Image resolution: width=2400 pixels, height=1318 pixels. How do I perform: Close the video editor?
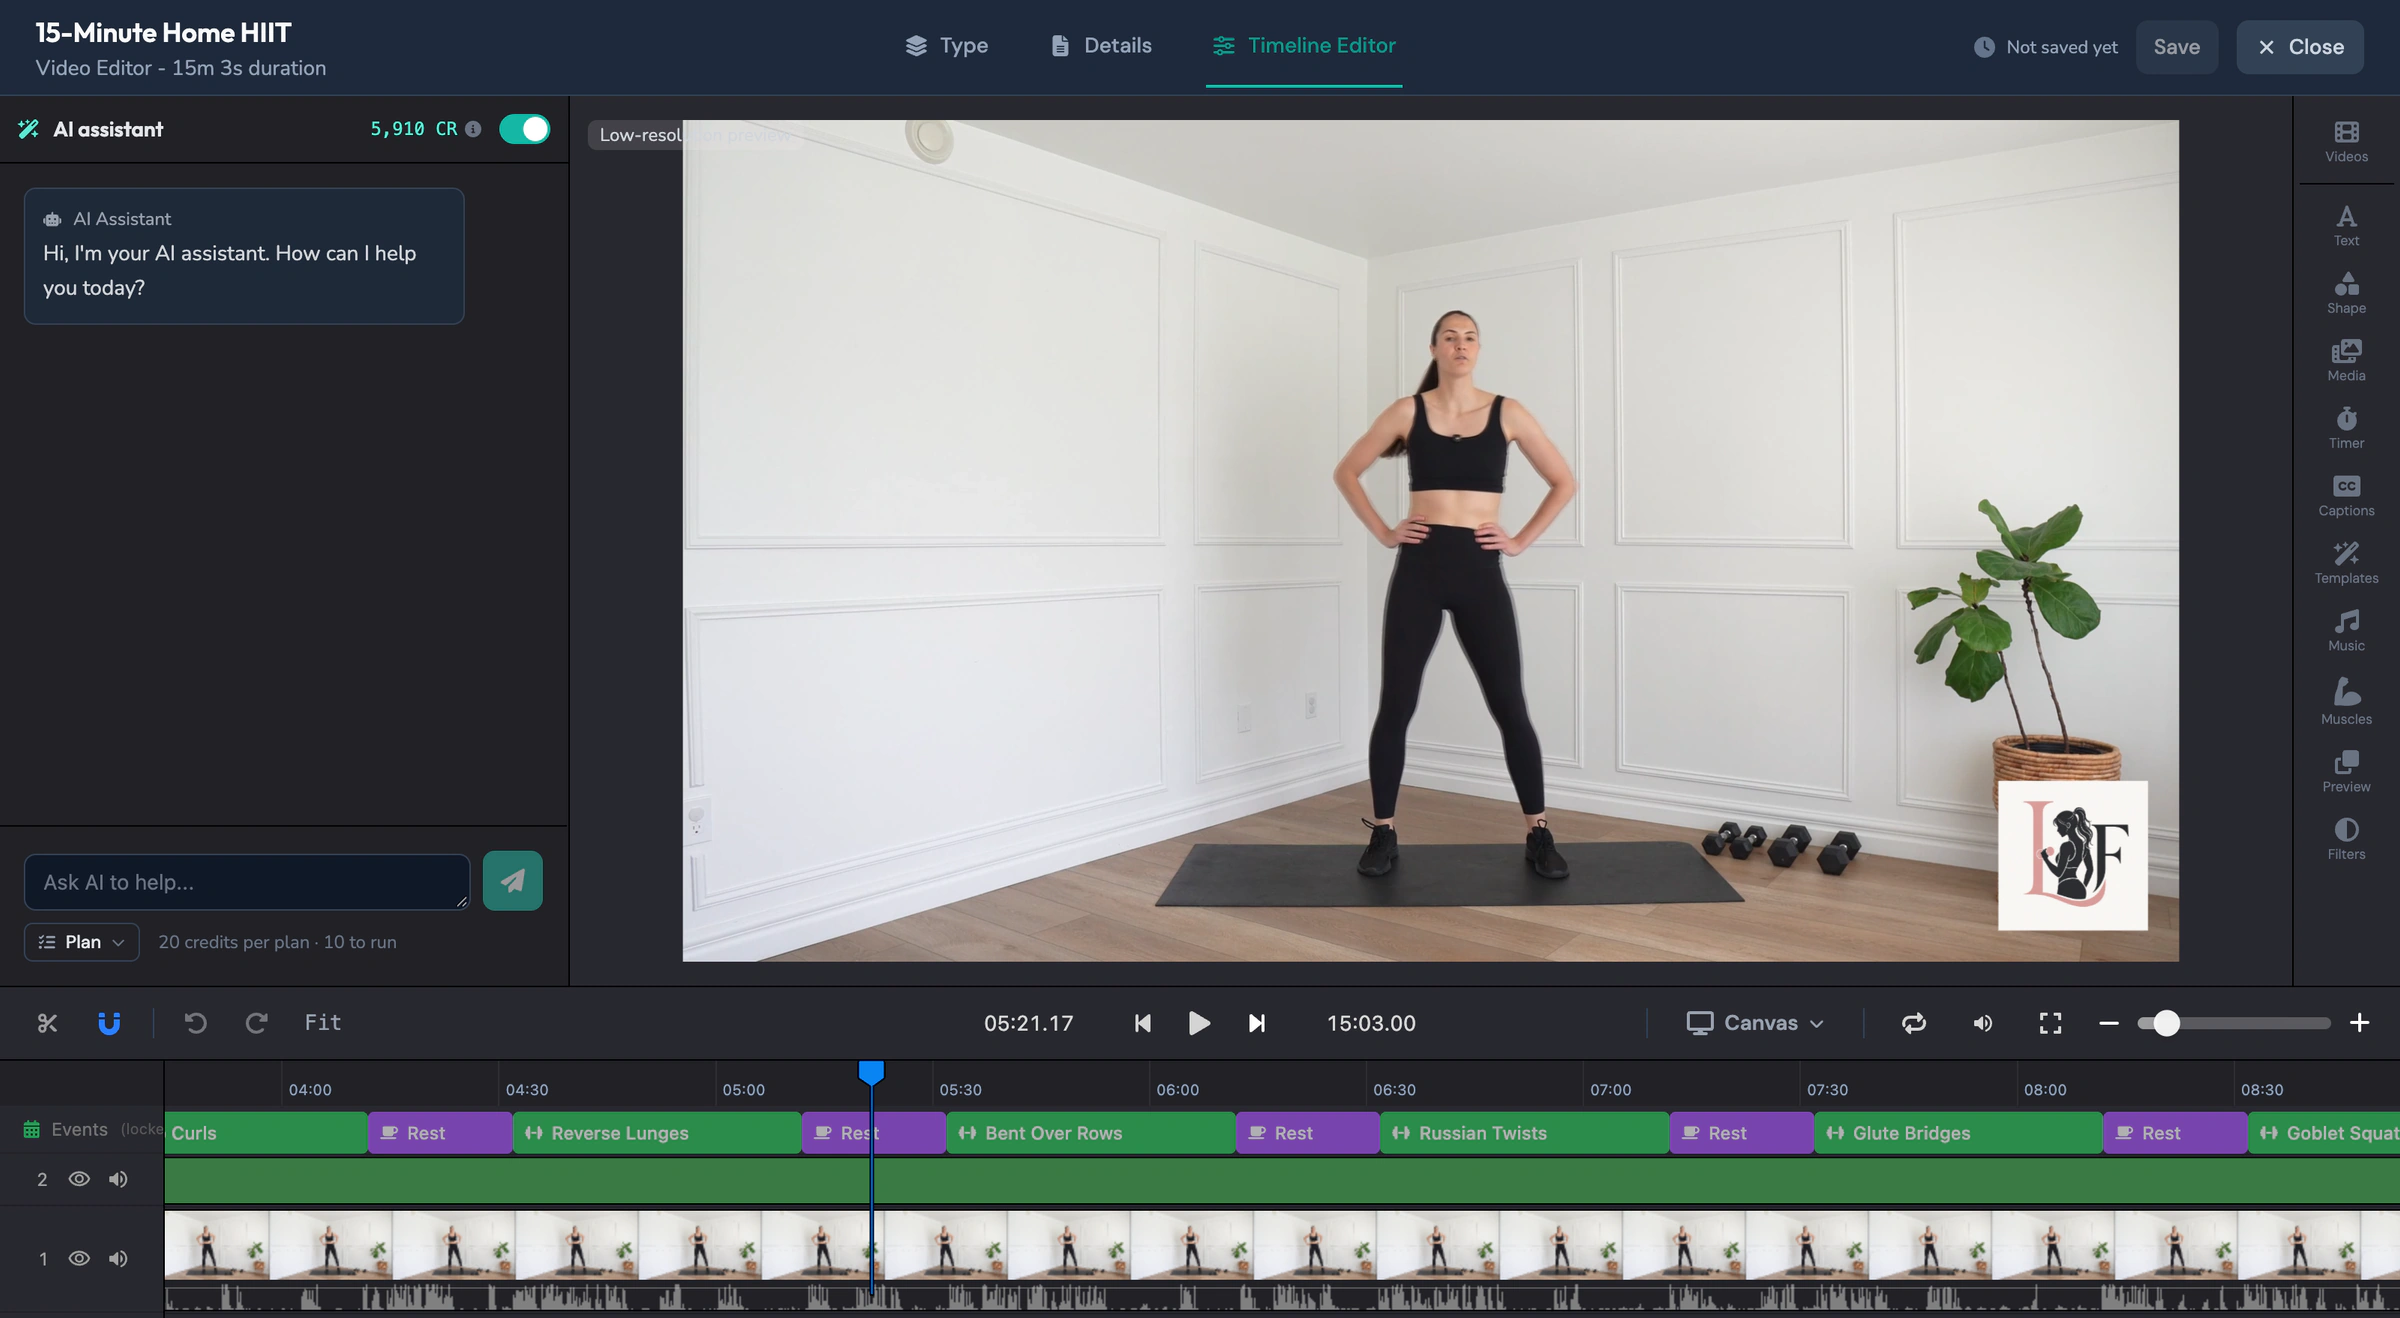pyautogui.click(x=2300, y=47)
